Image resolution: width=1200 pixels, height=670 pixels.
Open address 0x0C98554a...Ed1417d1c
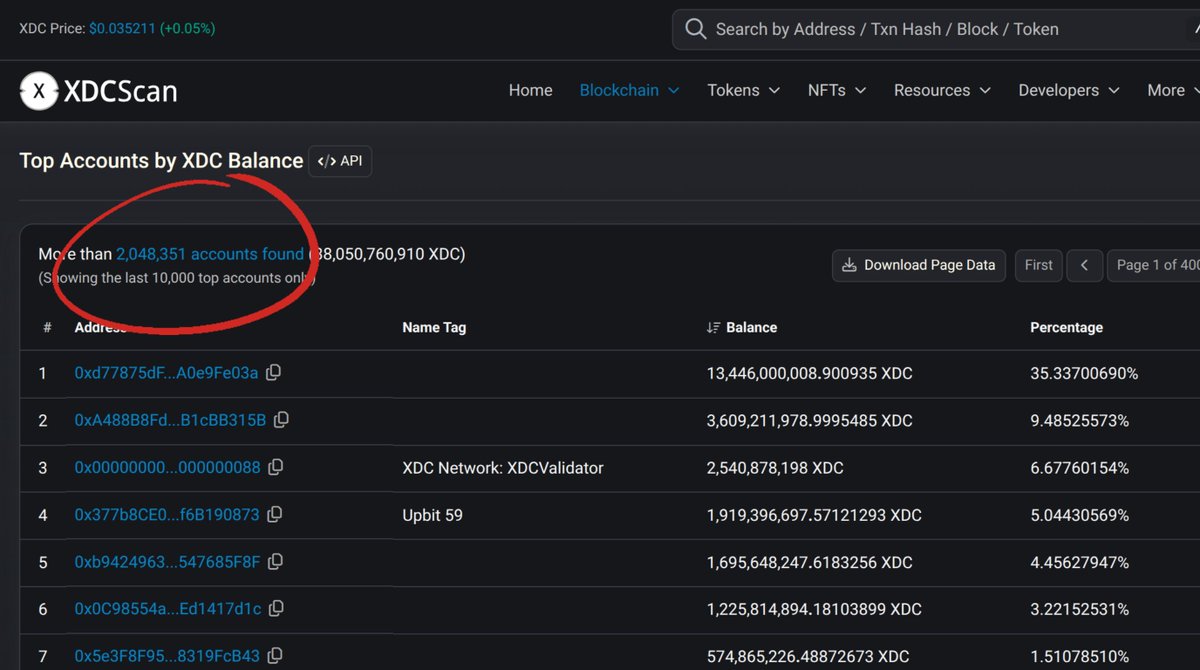pyautogui.click(x=167, y=609)
